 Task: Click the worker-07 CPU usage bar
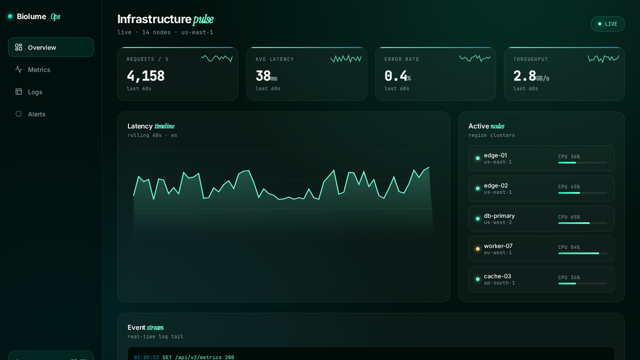click(582, 253)
